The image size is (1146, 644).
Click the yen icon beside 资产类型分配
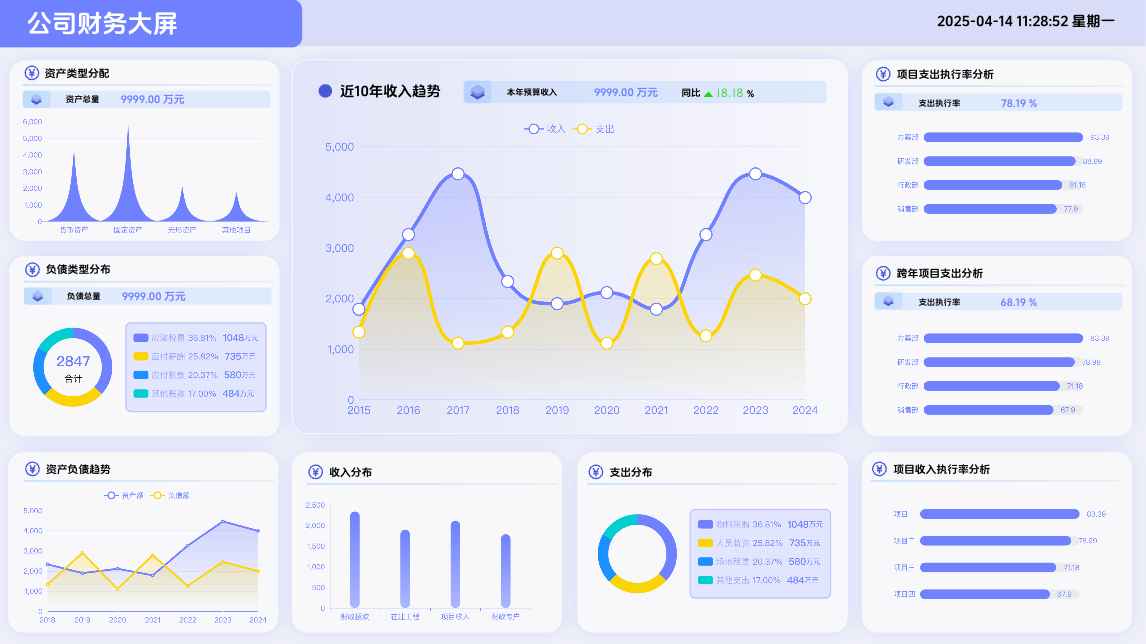[32, 74]
